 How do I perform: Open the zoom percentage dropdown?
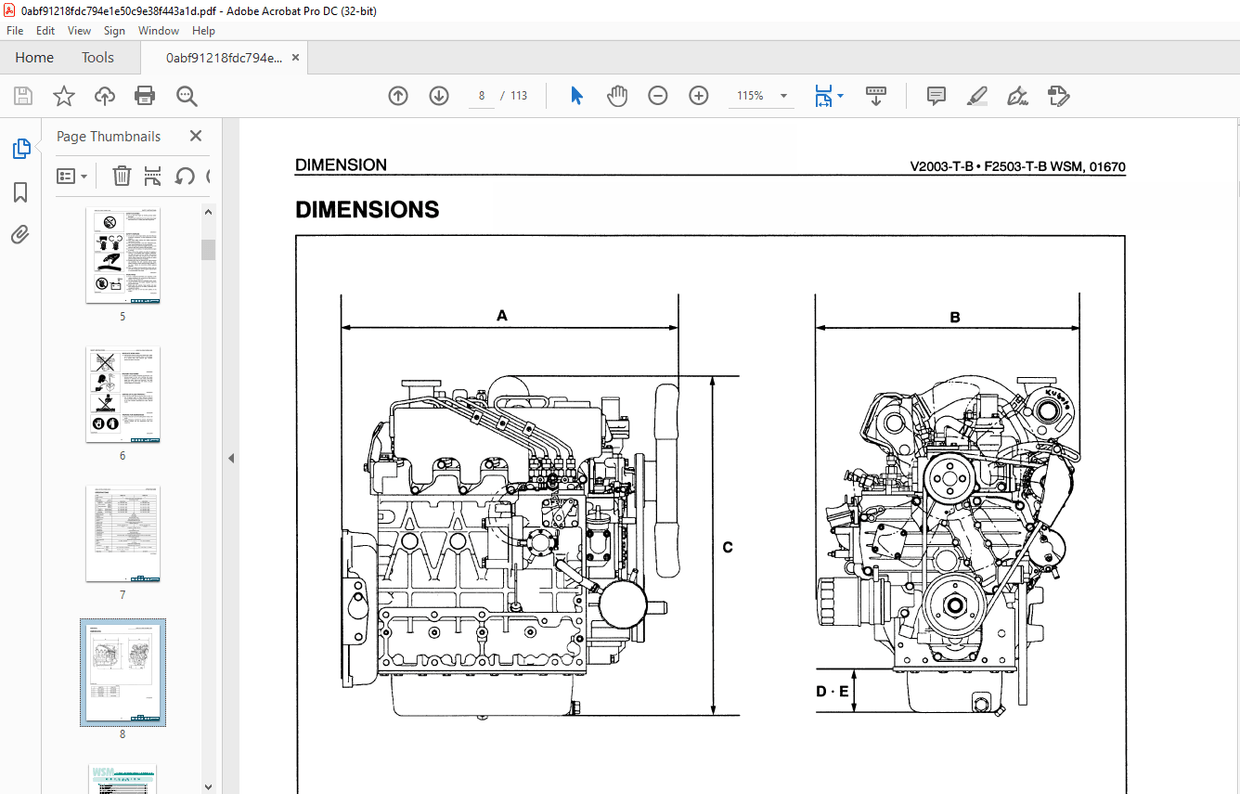click(x=783, y=96)
